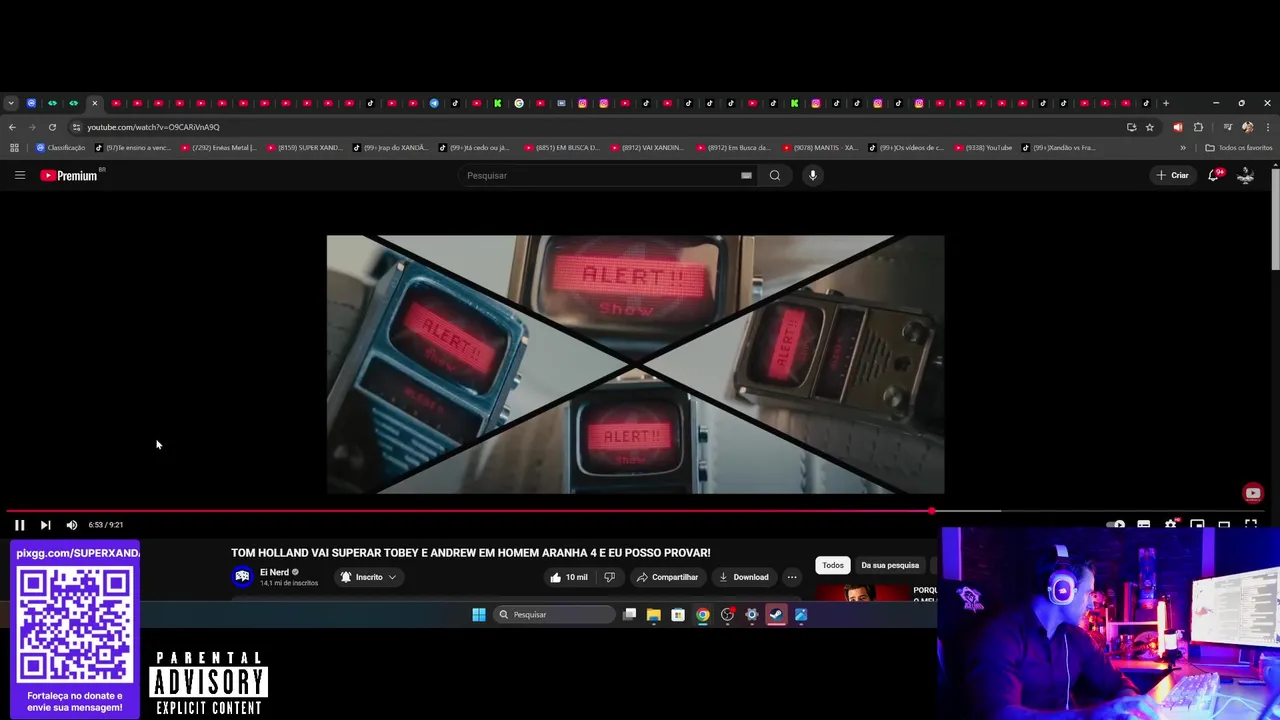1280x720 pixels.
Task: Open apps grid in bookmarks bar
Action: point(14,148)
